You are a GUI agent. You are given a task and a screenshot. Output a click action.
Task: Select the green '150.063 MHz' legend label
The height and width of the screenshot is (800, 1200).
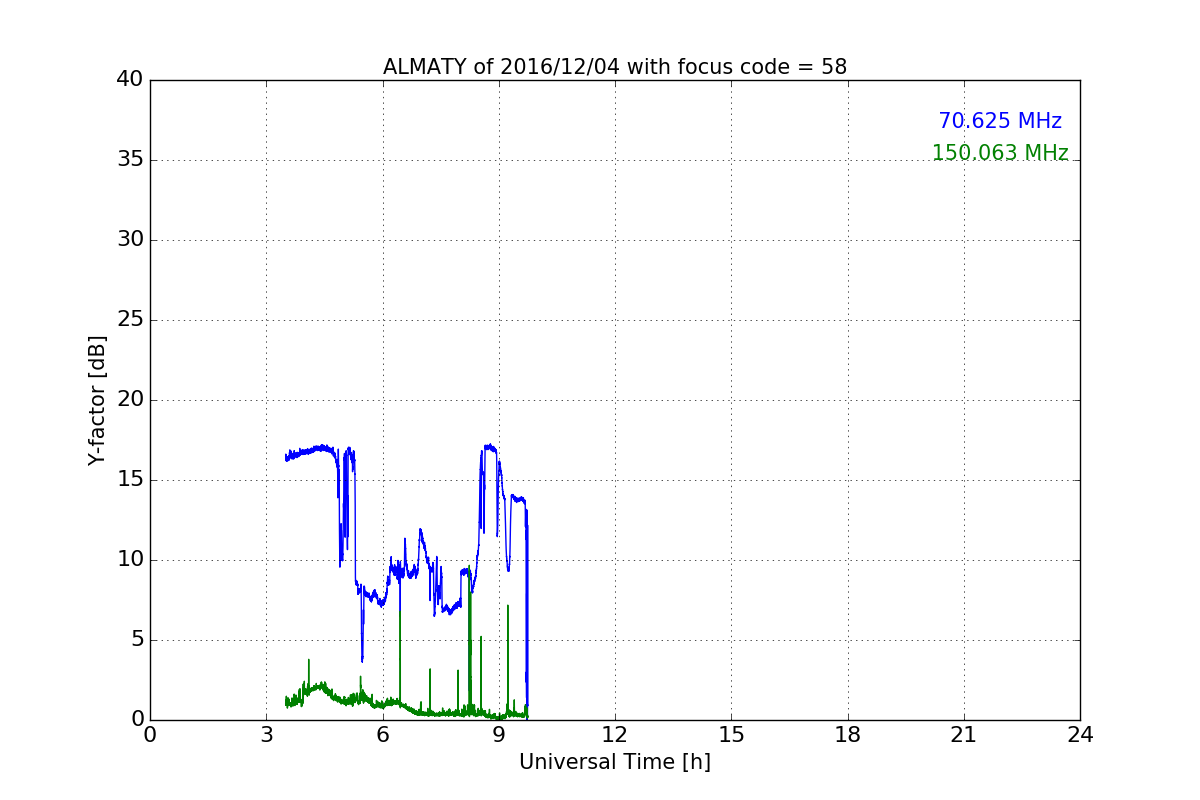point(1000,153)
